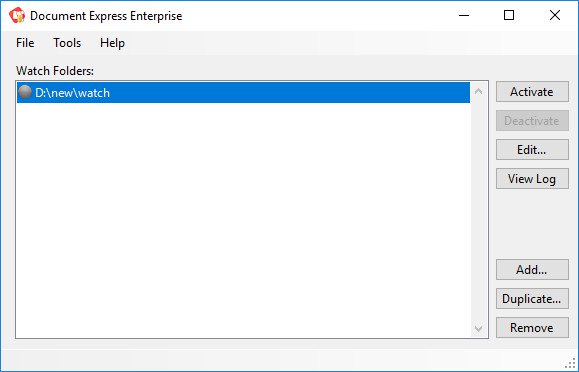Open the Tools menu
This screenshot has width=579, height=372.
[67, 43]
